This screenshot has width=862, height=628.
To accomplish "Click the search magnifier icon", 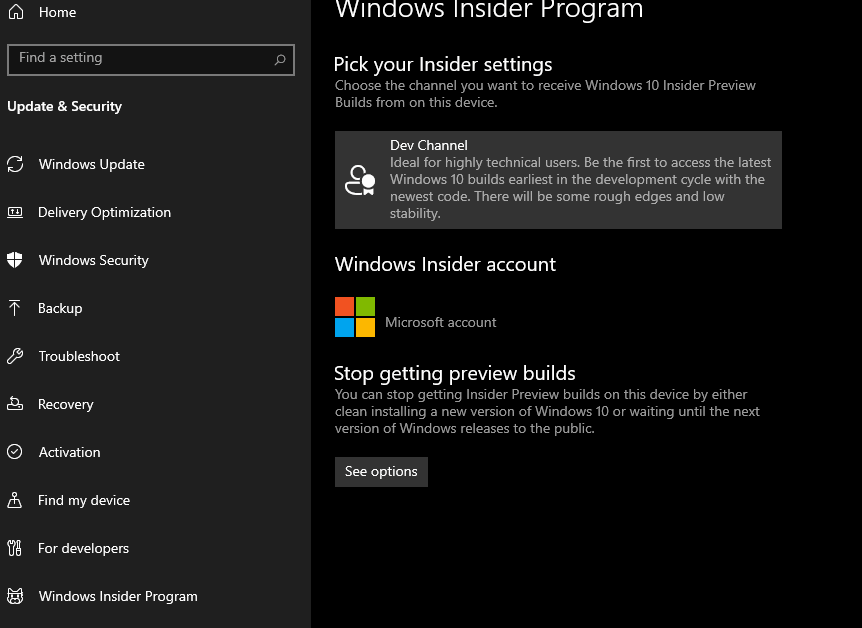I will 280,59.
